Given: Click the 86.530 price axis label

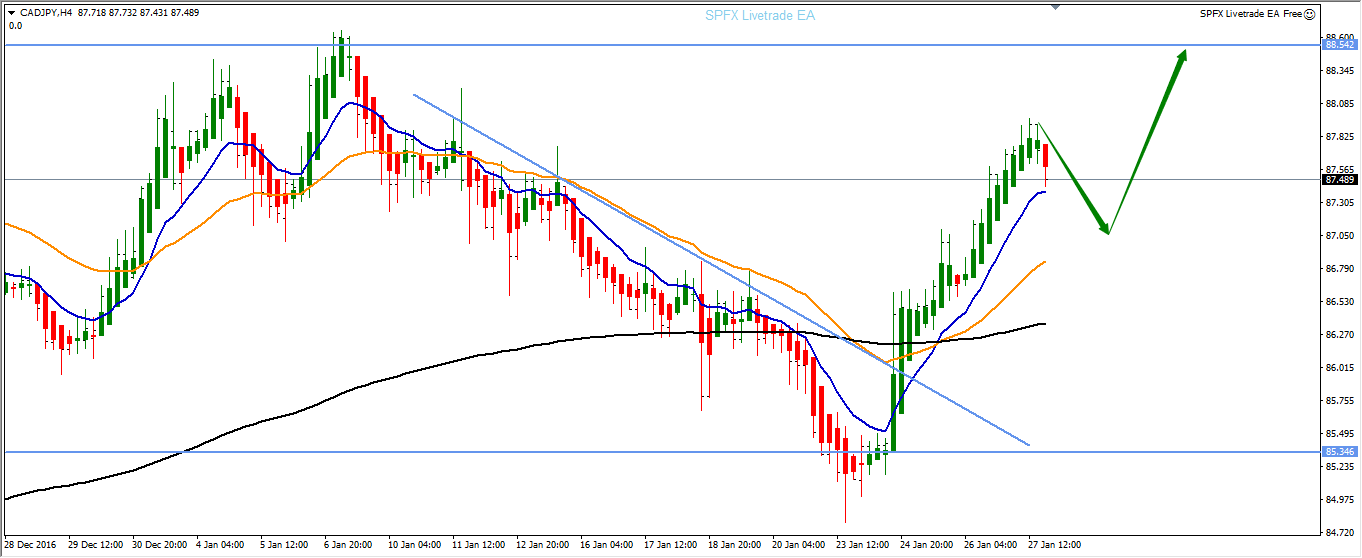Looking at the screenshot, I should click(1338, 302).
